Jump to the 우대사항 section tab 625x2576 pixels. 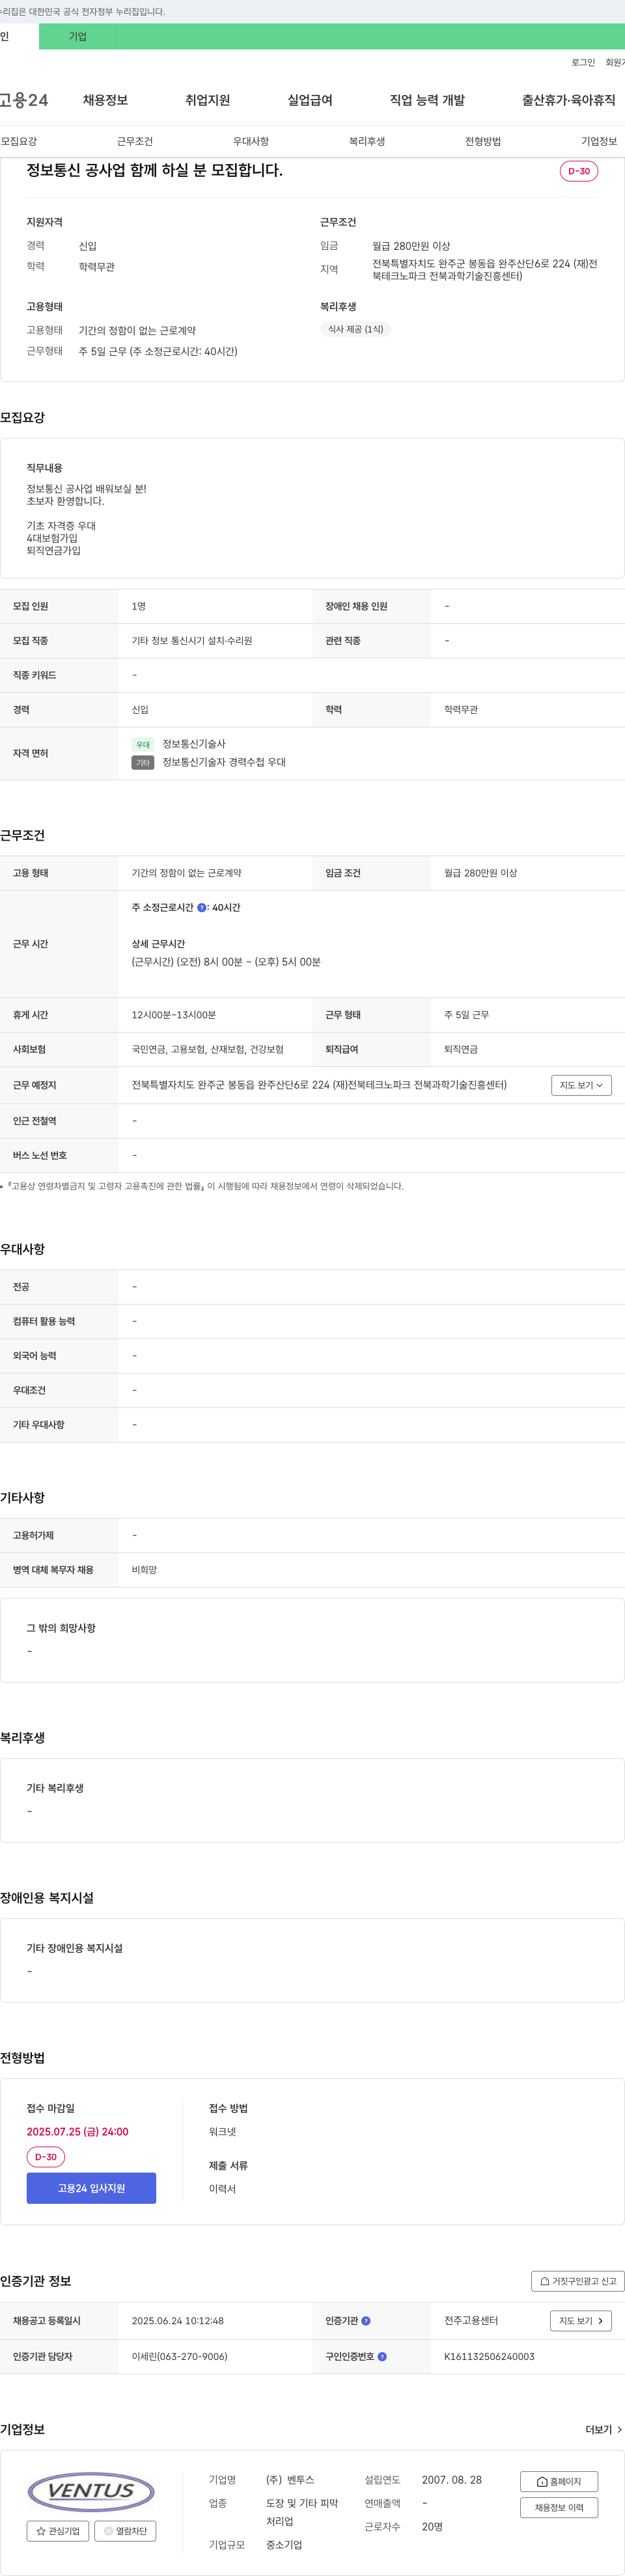251,142
